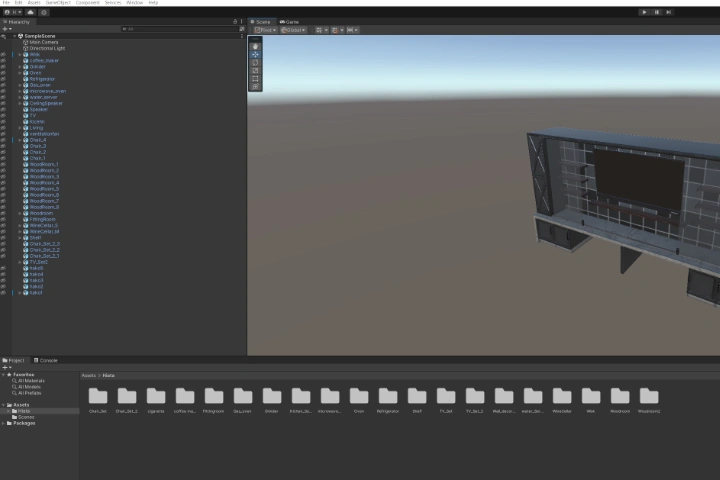Open the Pivot handle position dropdown

tap(265, 30)
